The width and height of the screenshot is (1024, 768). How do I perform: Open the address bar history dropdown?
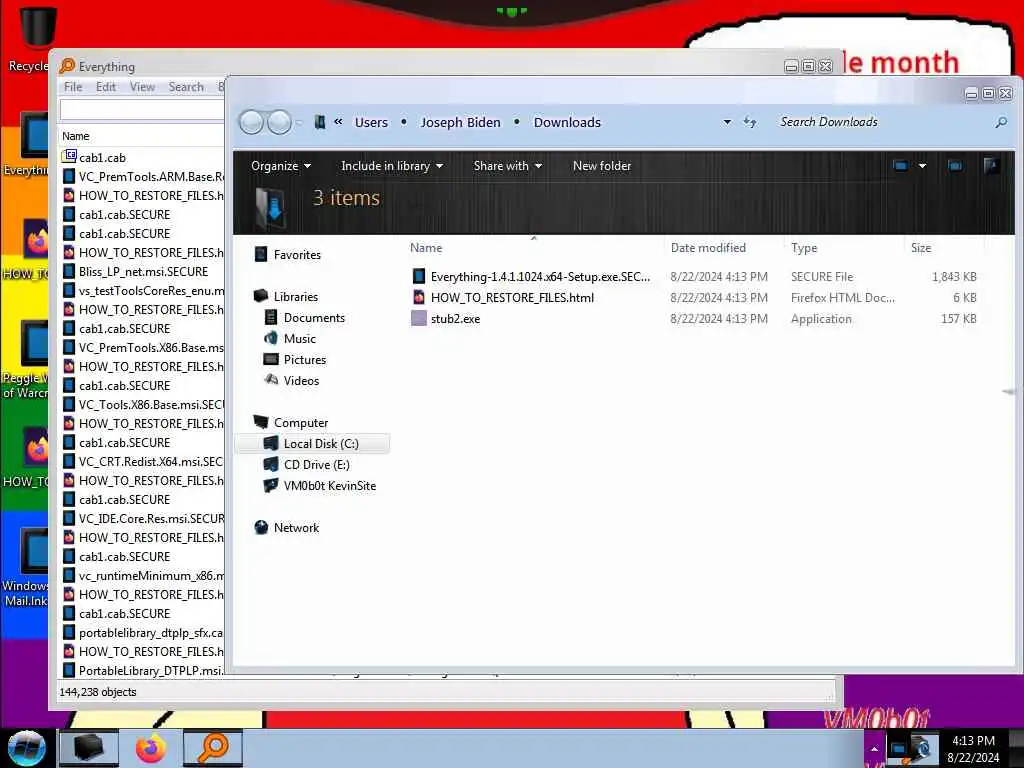click(727, 122)
